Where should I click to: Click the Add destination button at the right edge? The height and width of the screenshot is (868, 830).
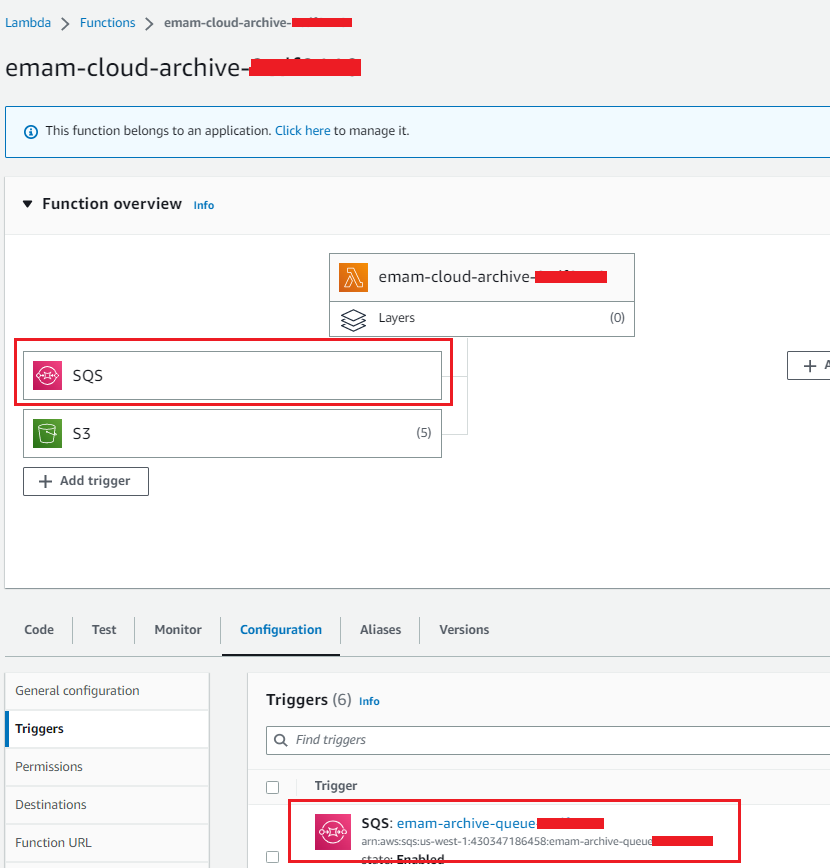(809, 366)
